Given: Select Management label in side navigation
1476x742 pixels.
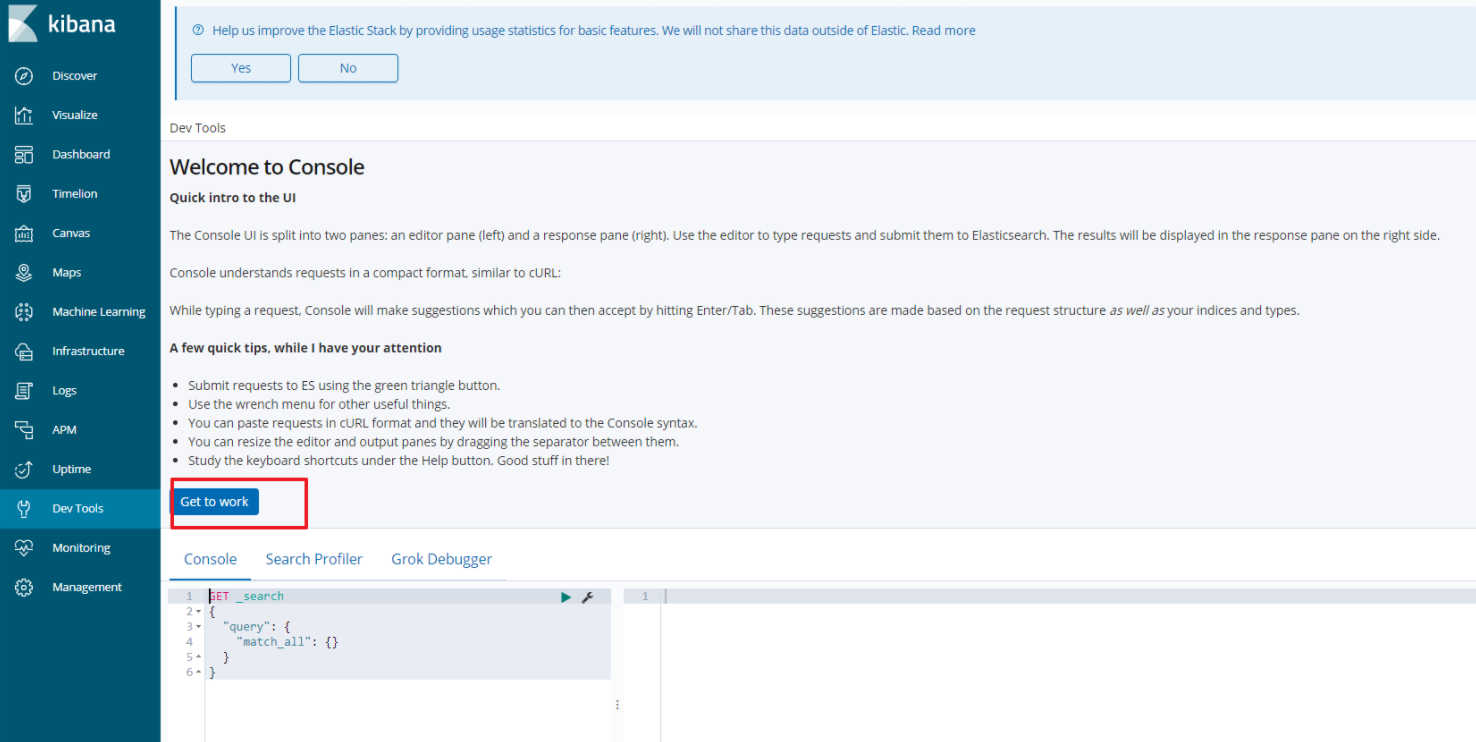Looking at the screenshot, I should coord(87,587).
